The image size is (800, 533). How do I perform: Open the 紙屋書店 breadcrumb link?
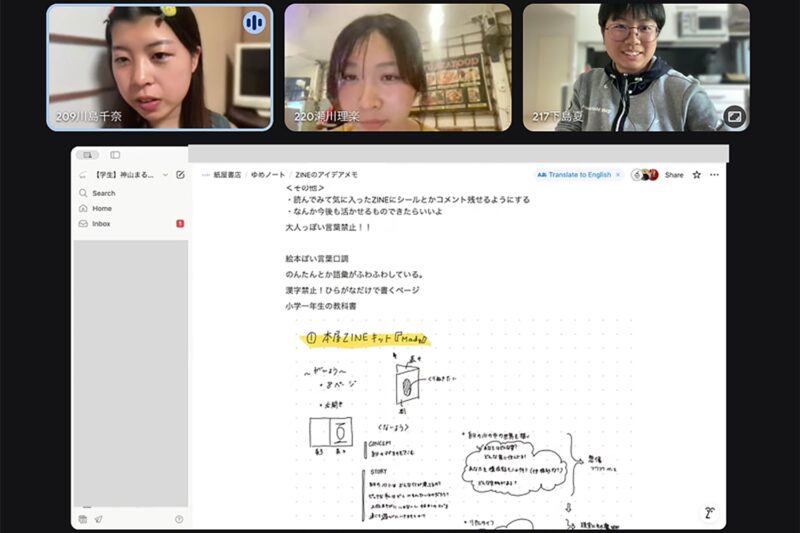tap(227, 174)
